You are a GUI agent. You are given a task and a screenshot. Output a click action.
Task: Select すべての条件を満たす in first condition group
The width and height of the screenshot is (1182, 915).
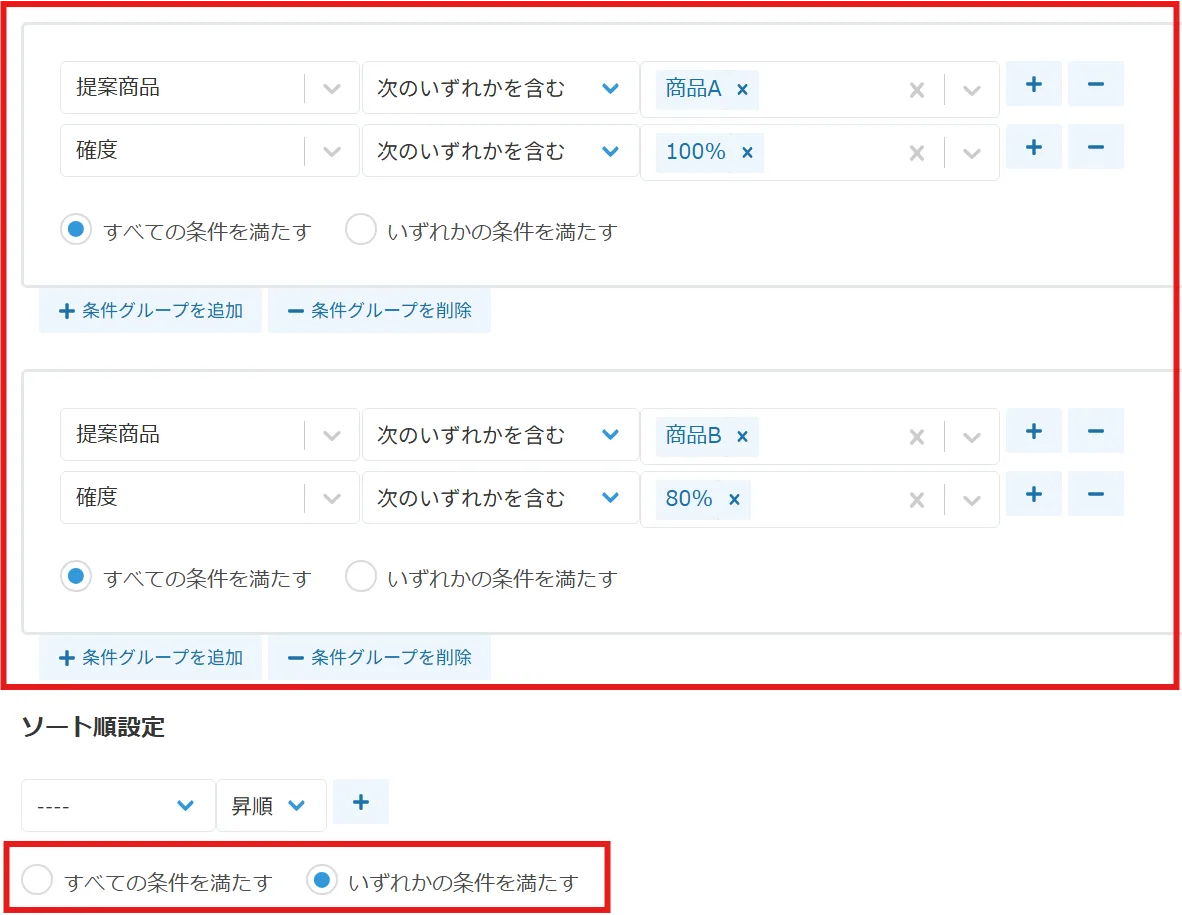(x=76, y=229)
